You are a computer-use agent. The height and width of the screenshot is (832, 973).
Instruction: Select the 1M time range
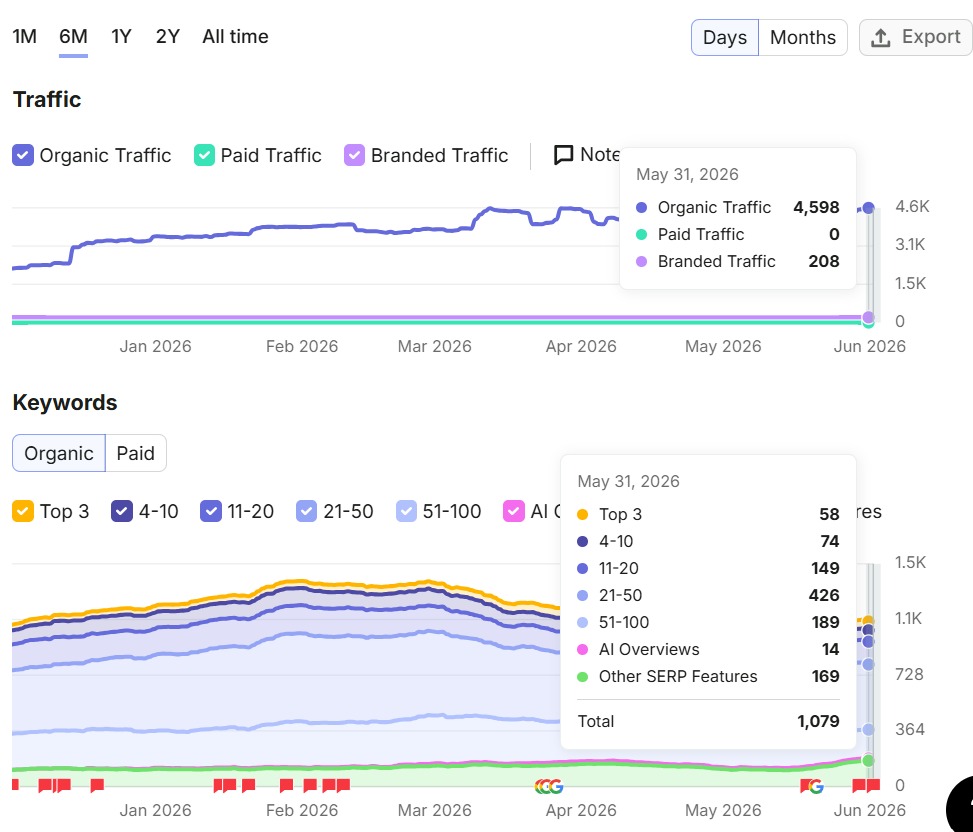(25, 37)
